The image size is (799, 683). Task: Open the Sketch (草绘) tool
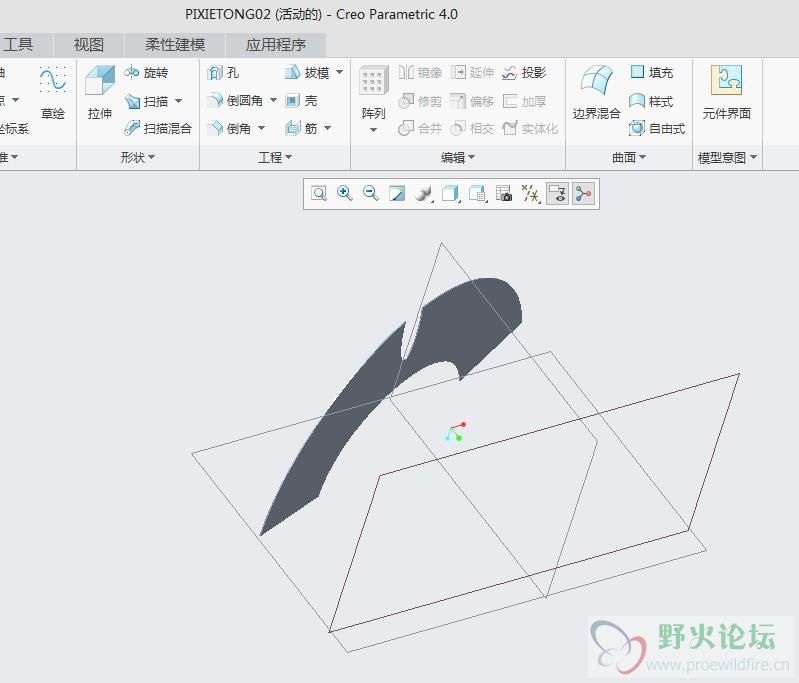[53, 92]
